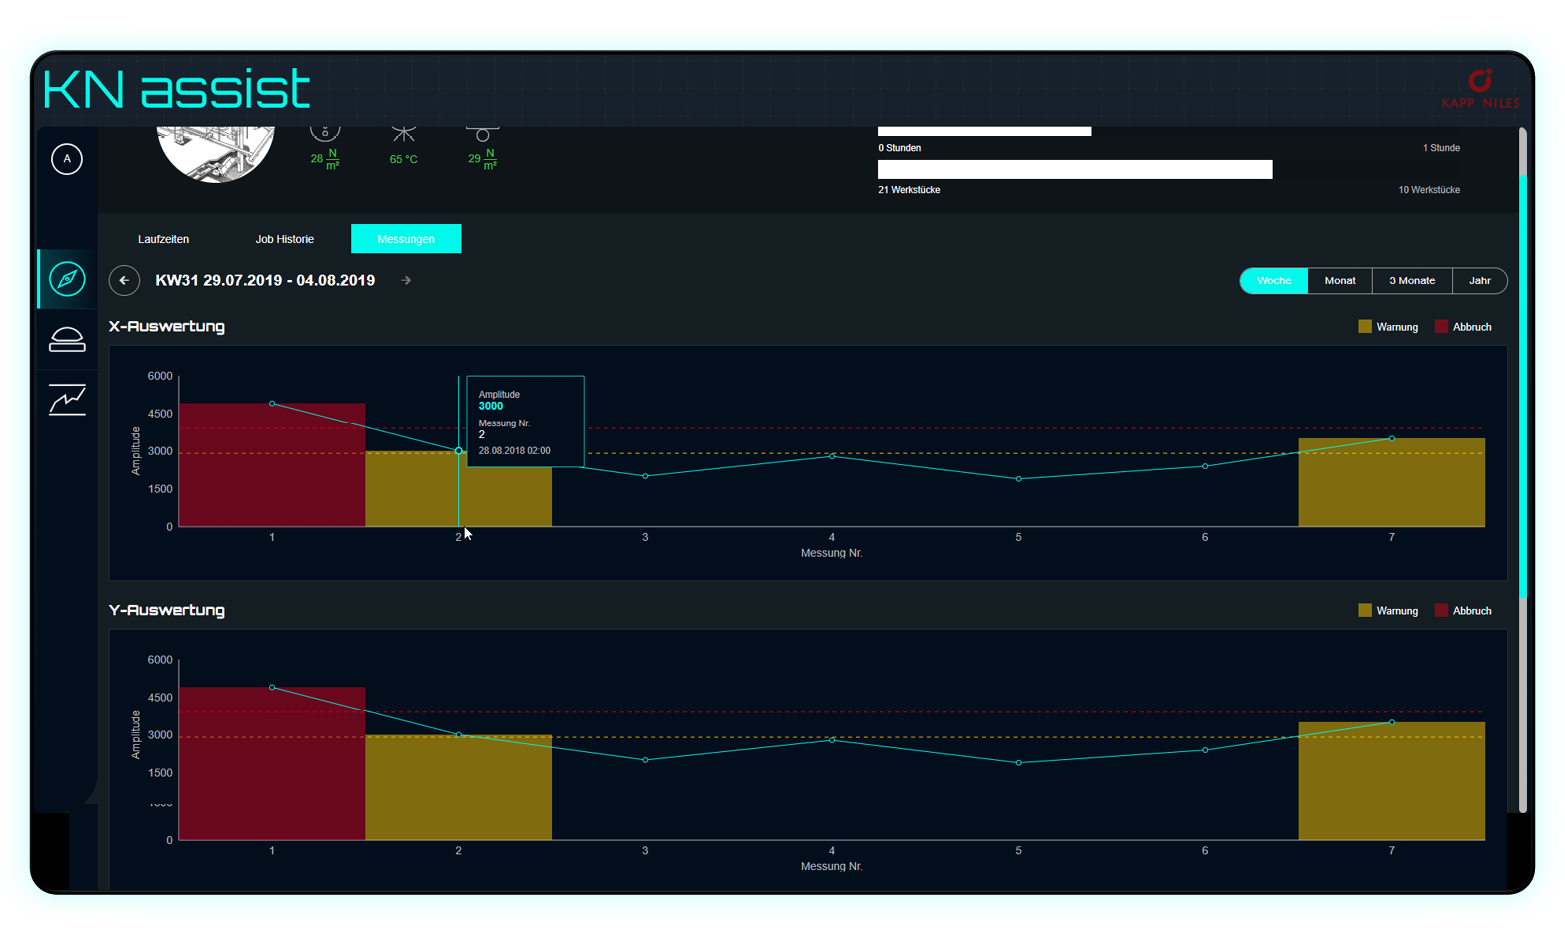Click the machine thumbnail image
The width and height of the screenshot is (1565, 945).
point(216,154)
